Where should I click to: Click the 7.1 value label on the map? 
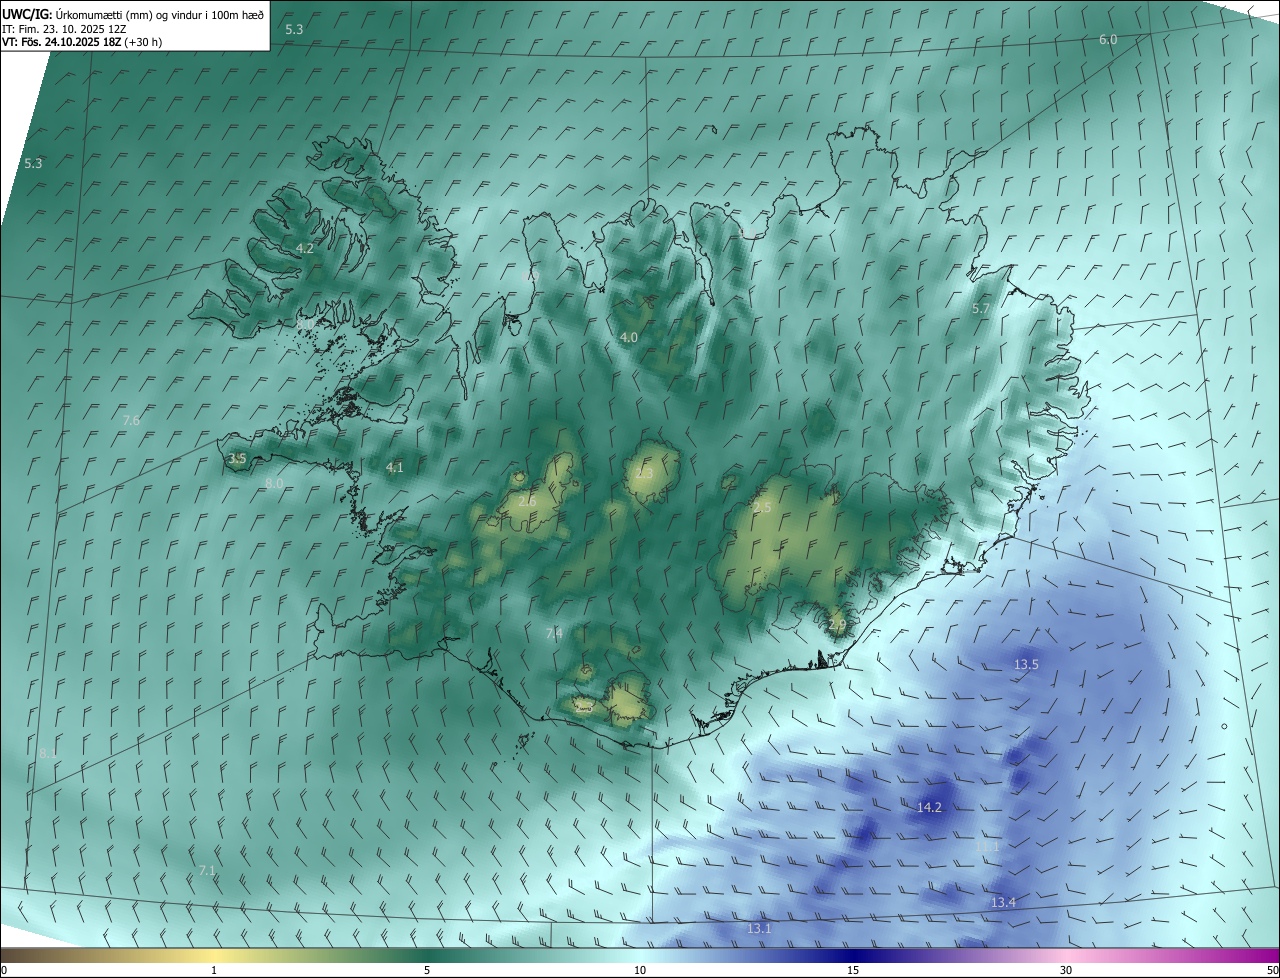[207, 870]
